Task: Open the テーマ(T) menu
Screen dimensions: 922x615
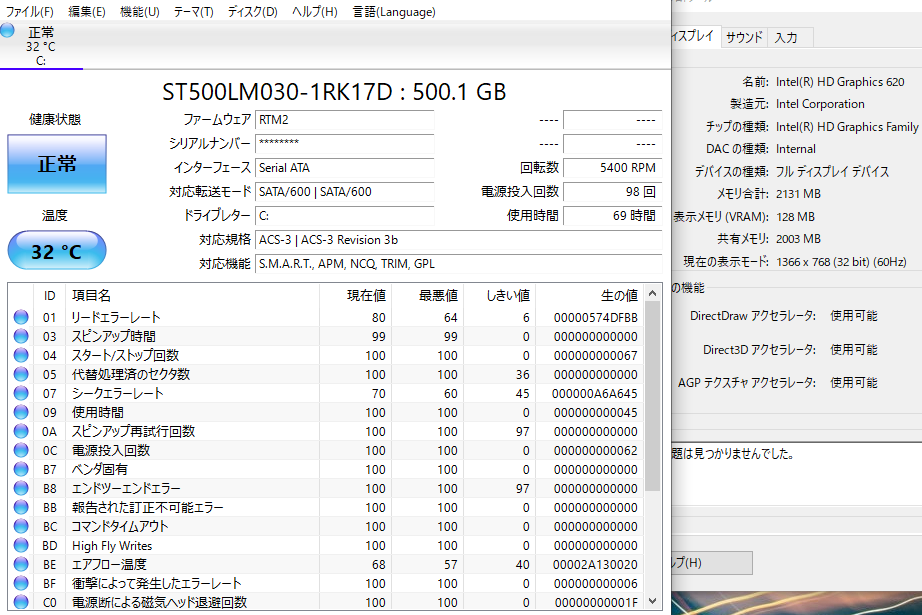Action: 193,12
